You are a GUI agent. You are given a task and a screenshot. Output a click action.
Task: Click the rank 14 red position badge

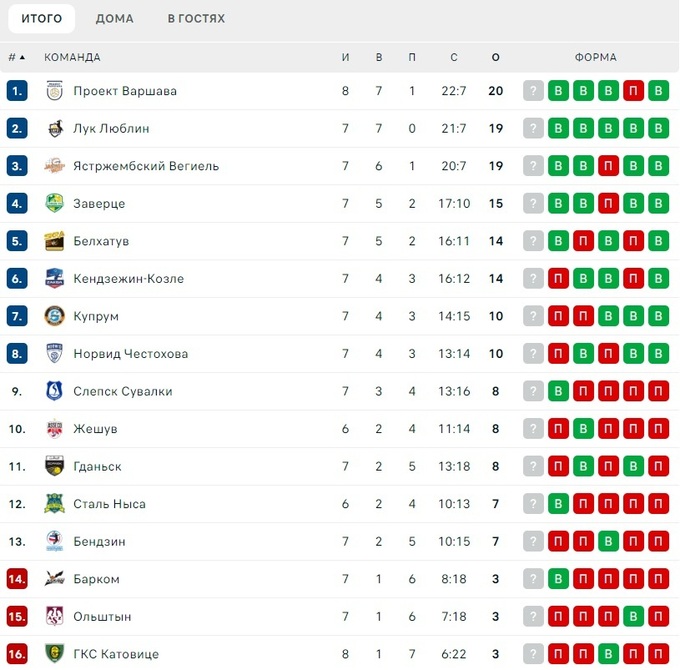pyautogui.click(x=17, y=579)
